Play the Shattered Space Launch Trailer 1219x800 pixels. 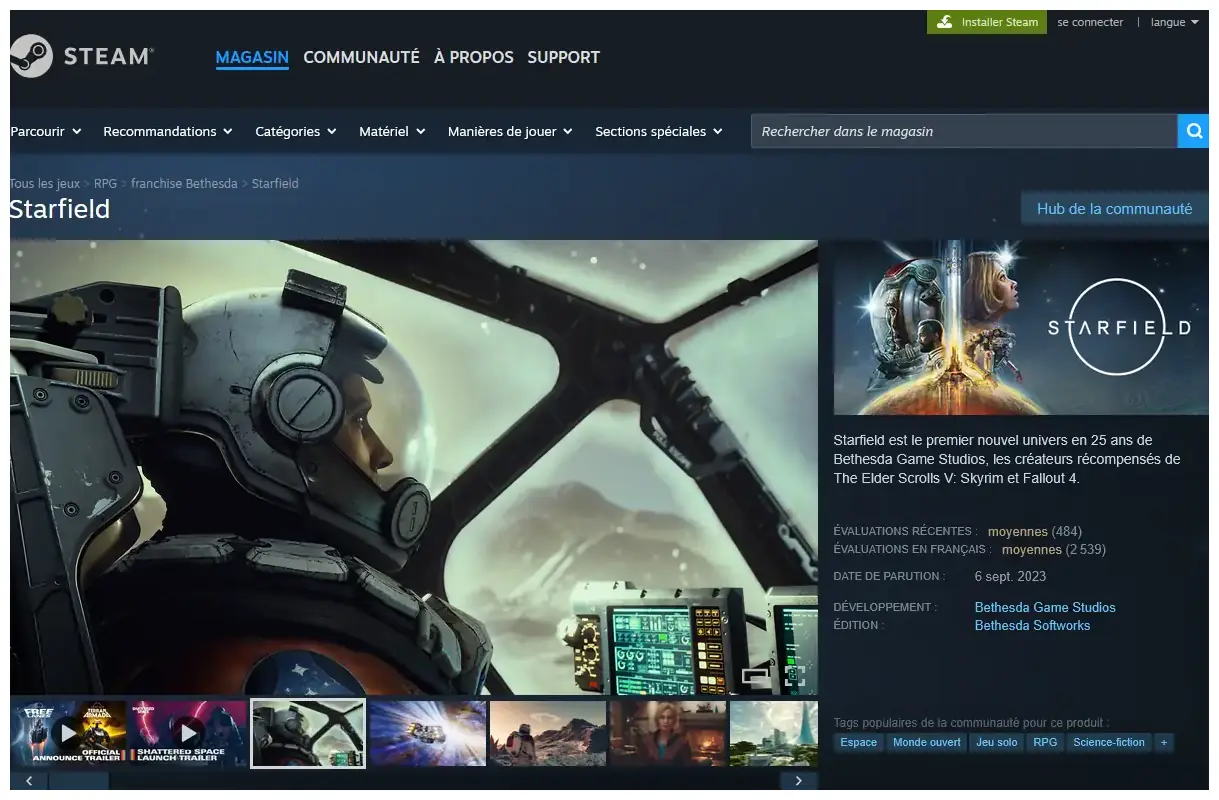(x=188, y=733)
